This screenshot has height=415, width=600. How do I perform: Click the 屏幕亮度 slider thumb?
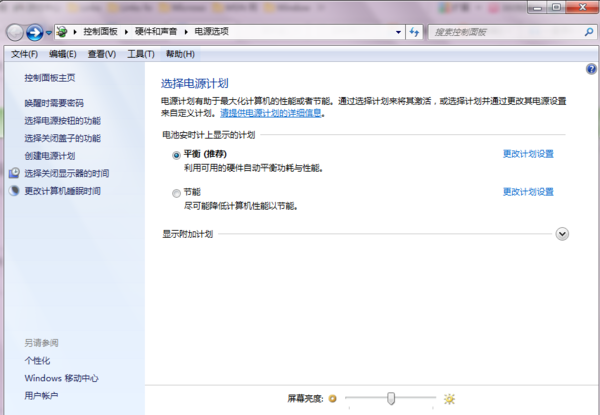(x=391, y=398)
